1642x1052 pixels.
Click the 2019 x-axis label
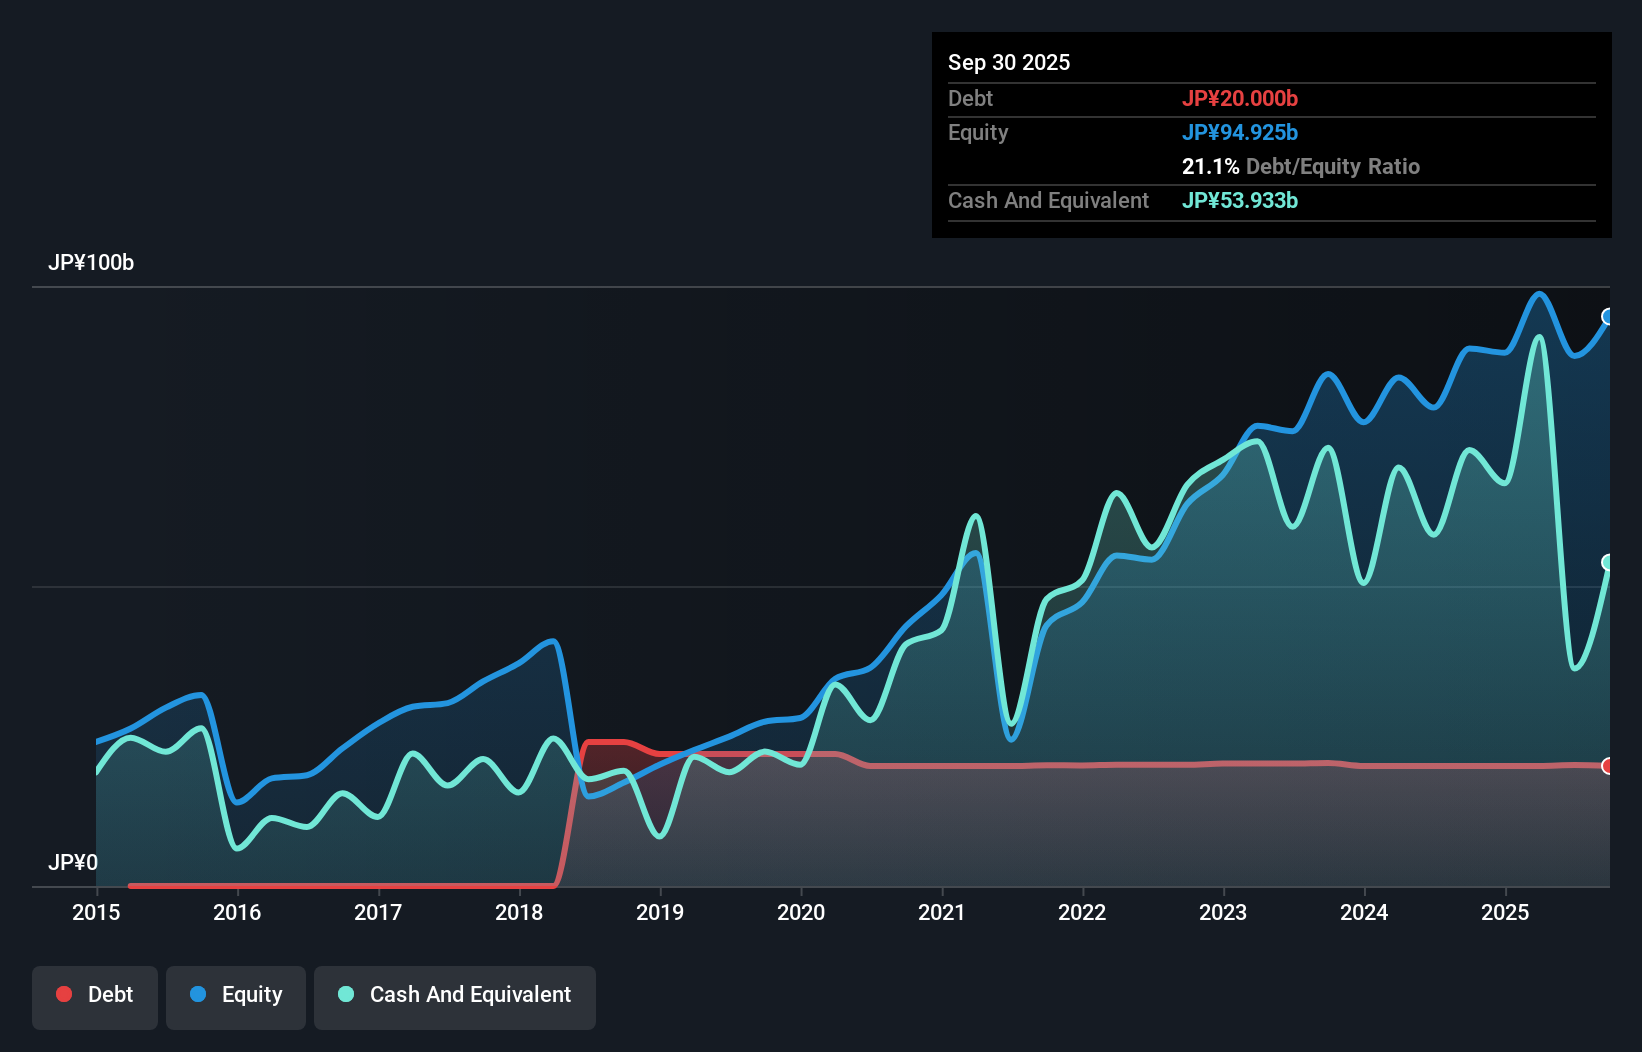tap(660, 912)
